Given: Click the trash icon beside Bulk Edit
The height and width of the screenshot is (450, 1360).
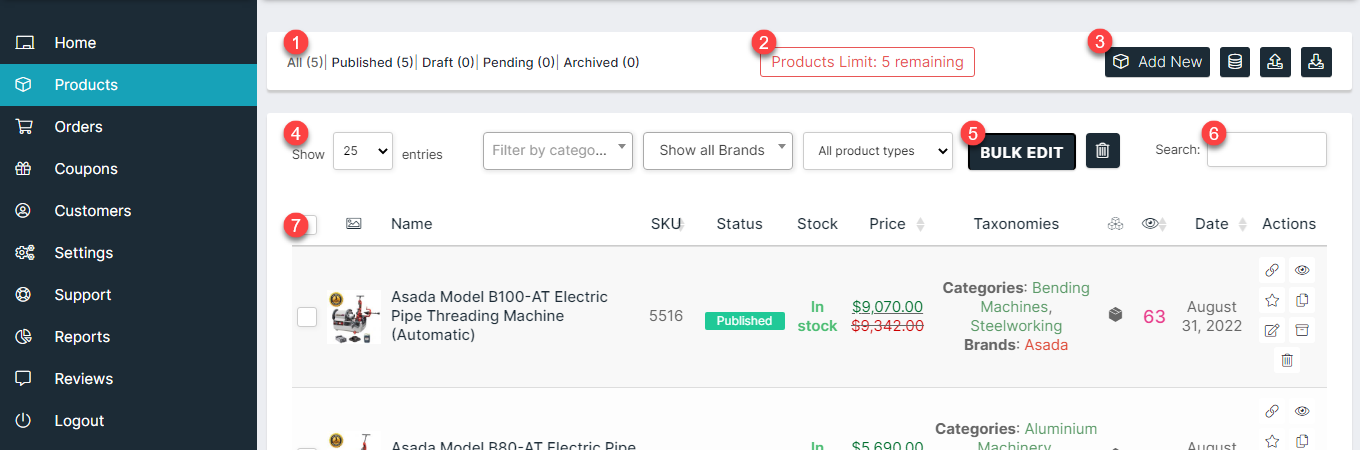Looking at the screenshot, I should coord(1102,151).
